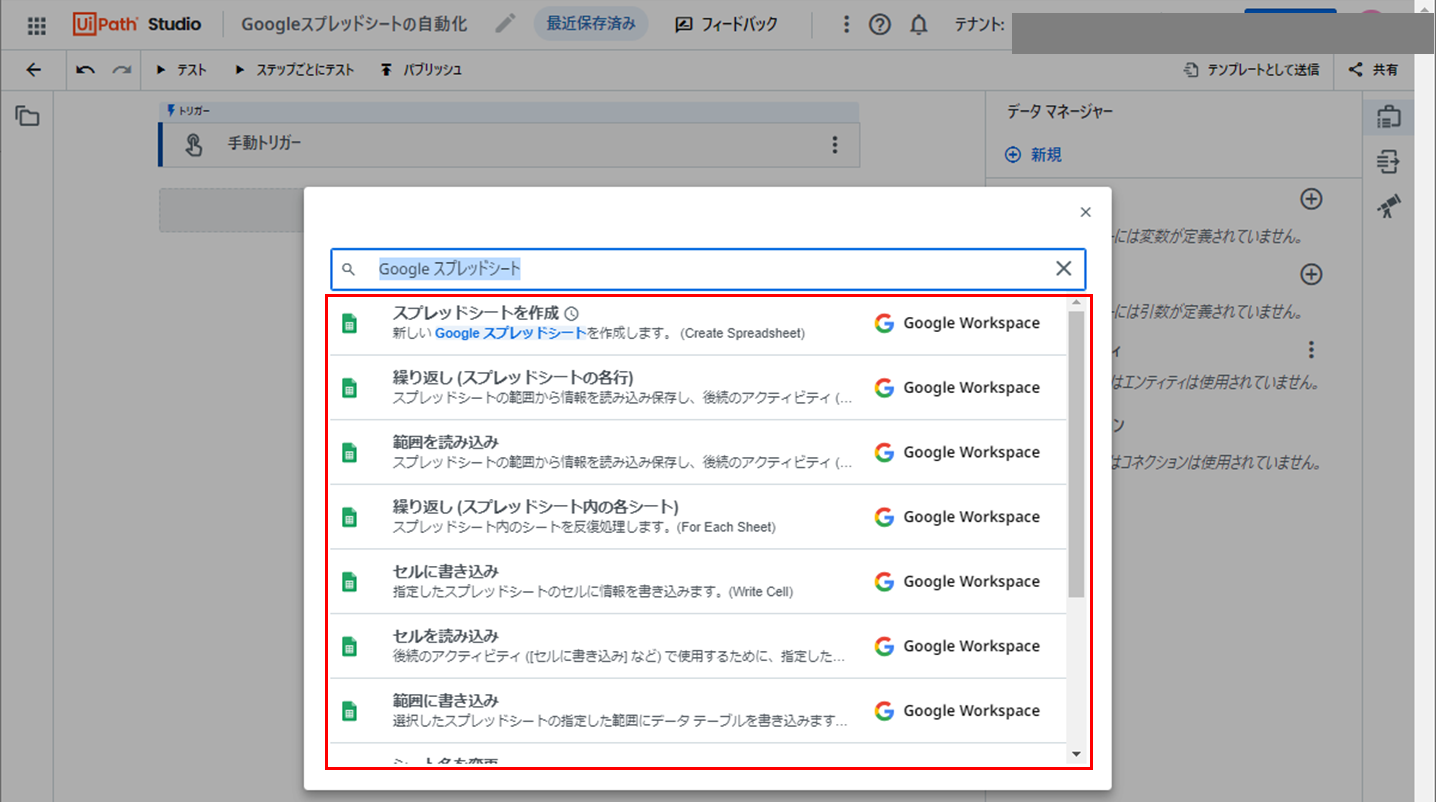
Task: Add a variable with the first plus icon
Action: coord(1311,199)
